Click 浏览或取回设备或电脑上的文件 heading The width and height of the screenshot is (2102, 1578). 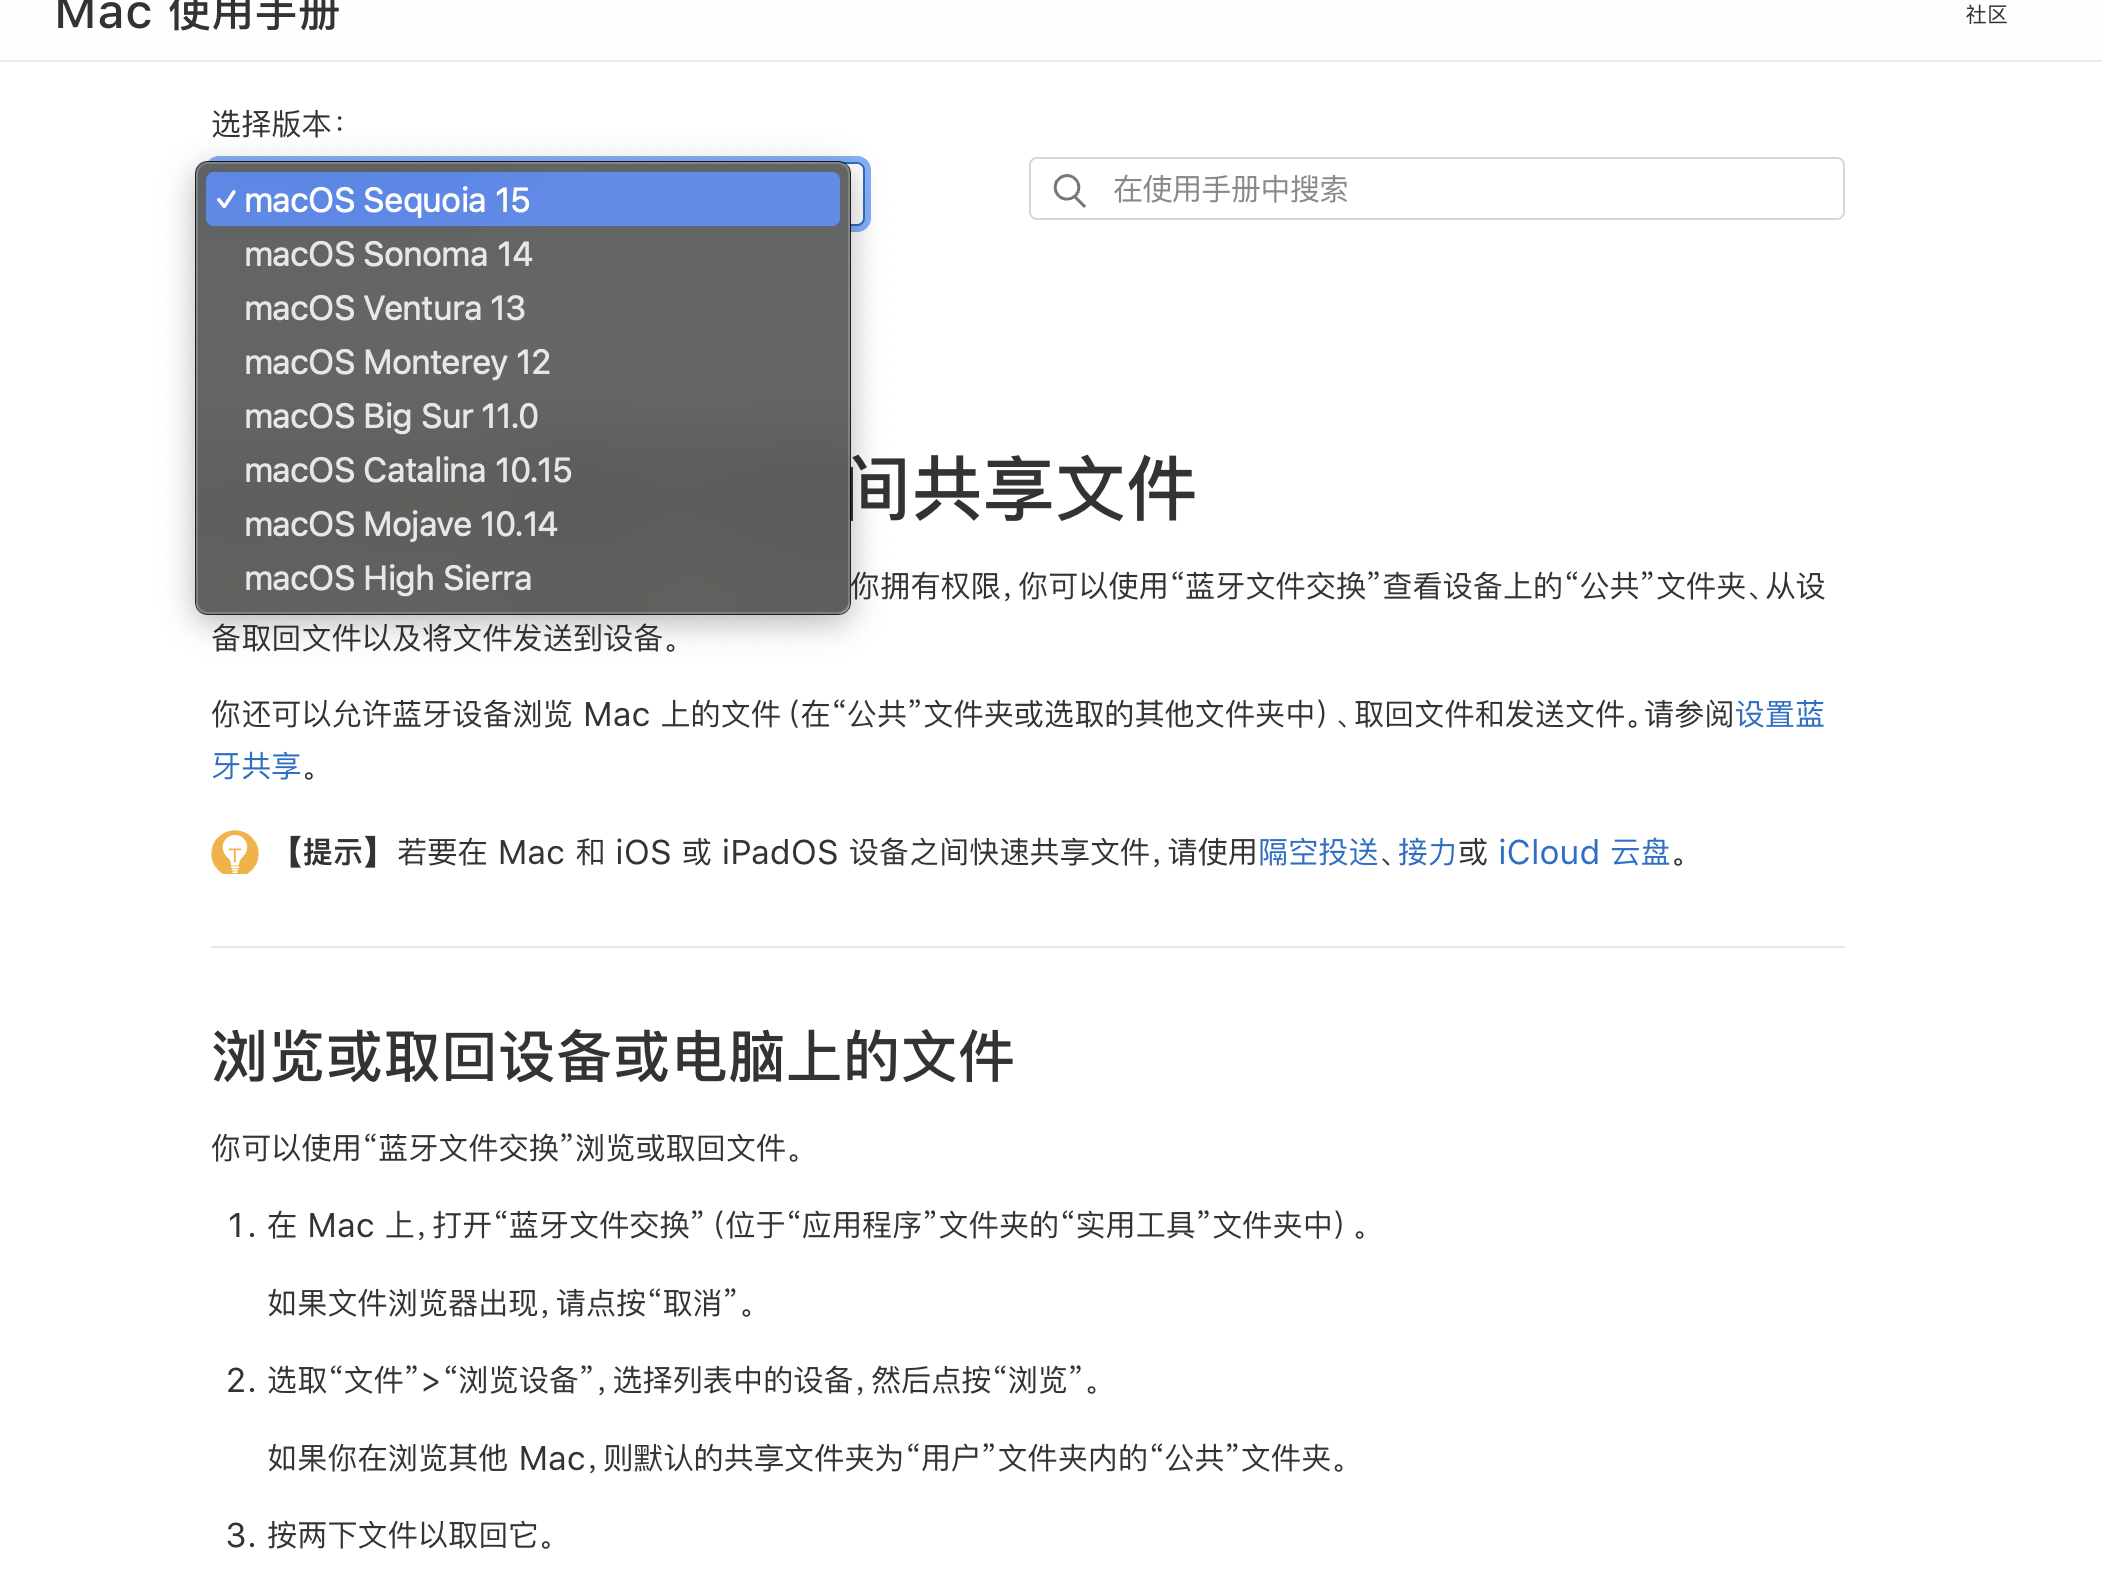click(612, 1057)
